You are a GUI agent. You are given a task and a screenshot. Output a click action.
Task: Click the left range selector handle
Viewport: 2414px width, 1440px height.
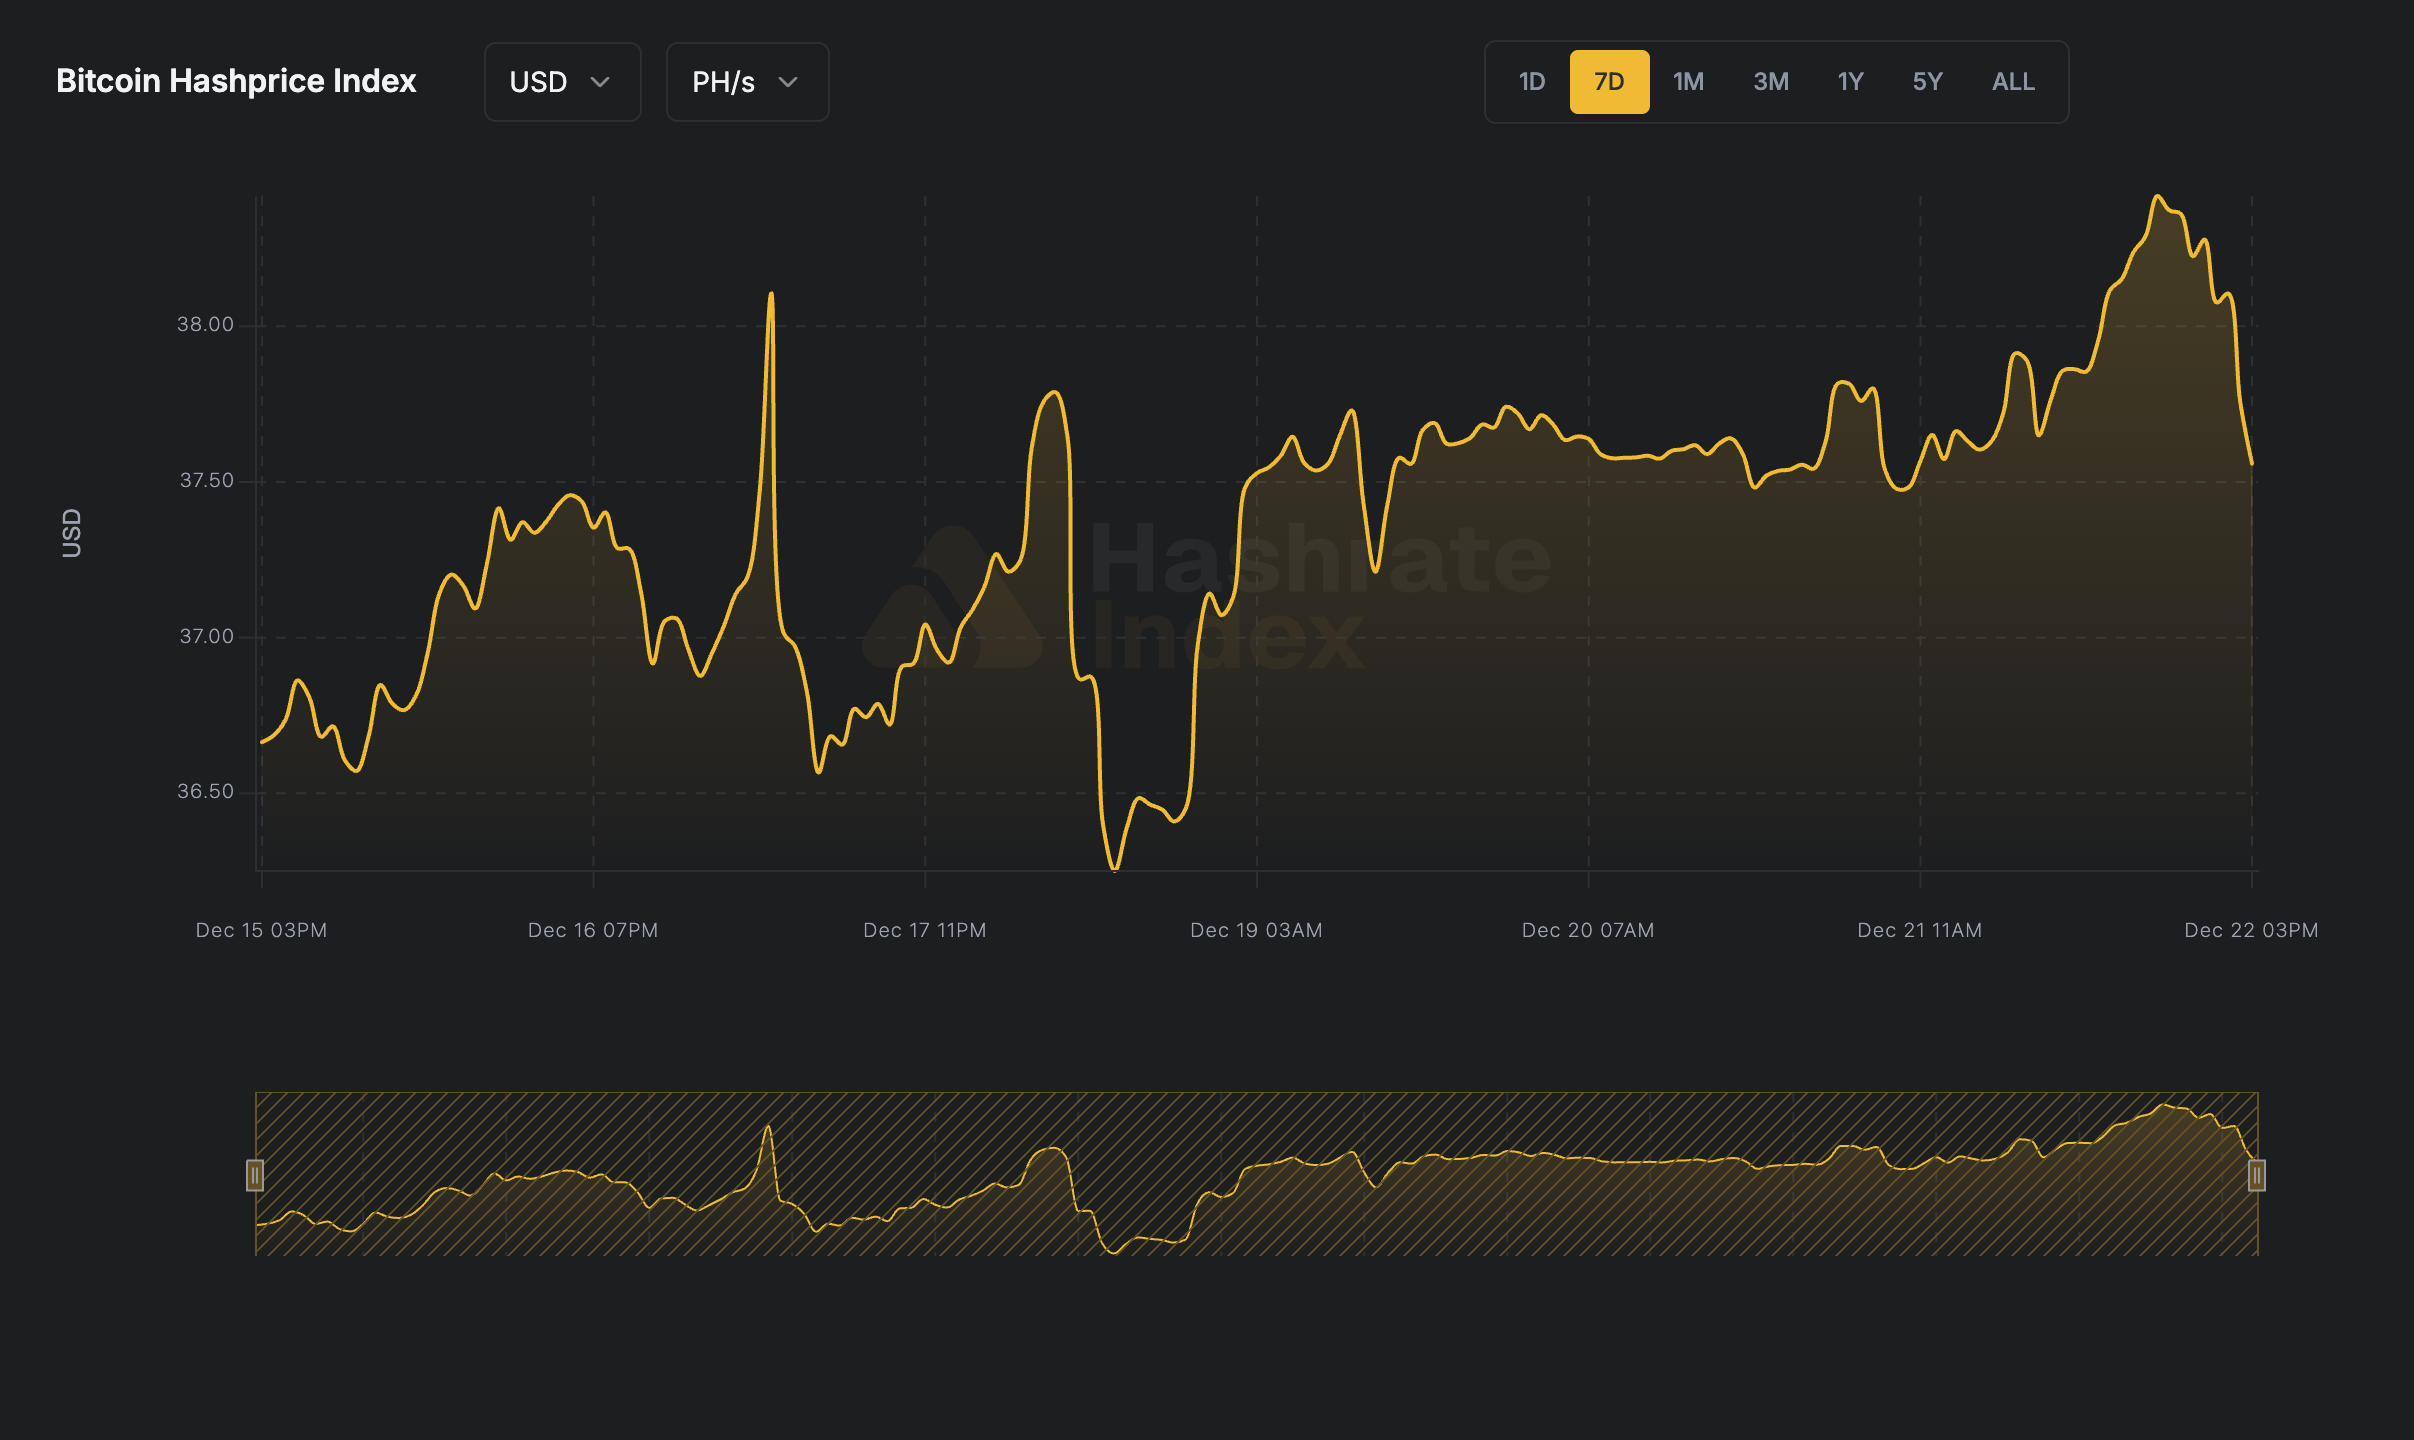click(x=256, y=1177)
